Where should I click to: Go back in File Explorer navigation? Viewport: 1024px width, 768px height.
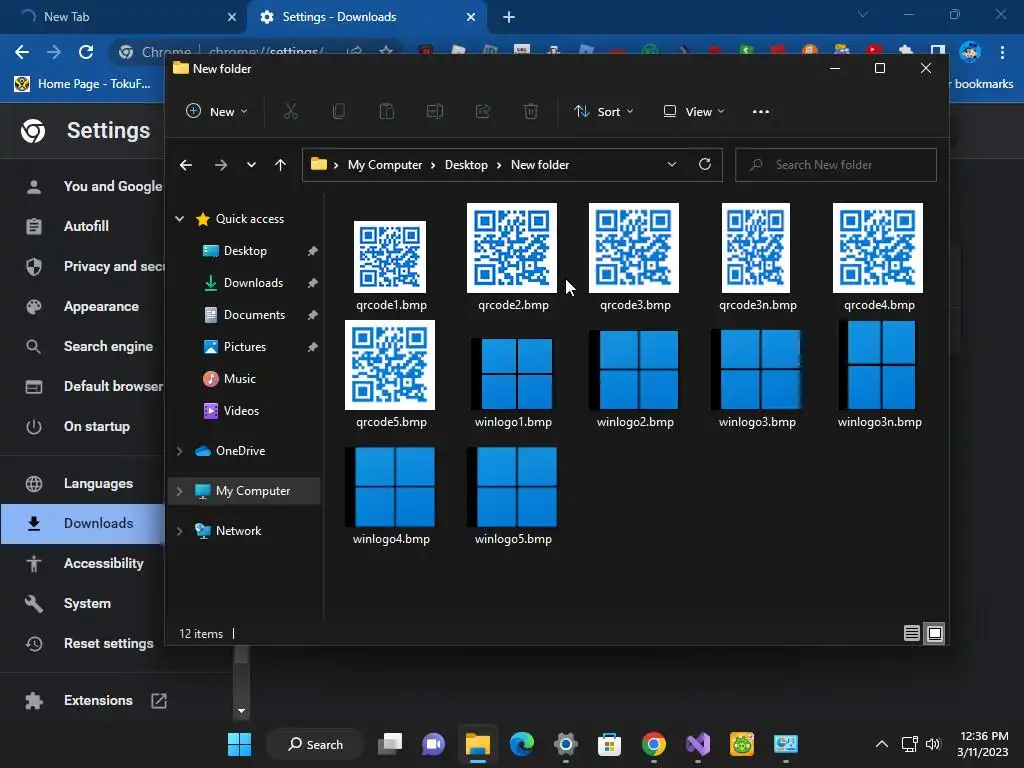[x=186, y=165]
